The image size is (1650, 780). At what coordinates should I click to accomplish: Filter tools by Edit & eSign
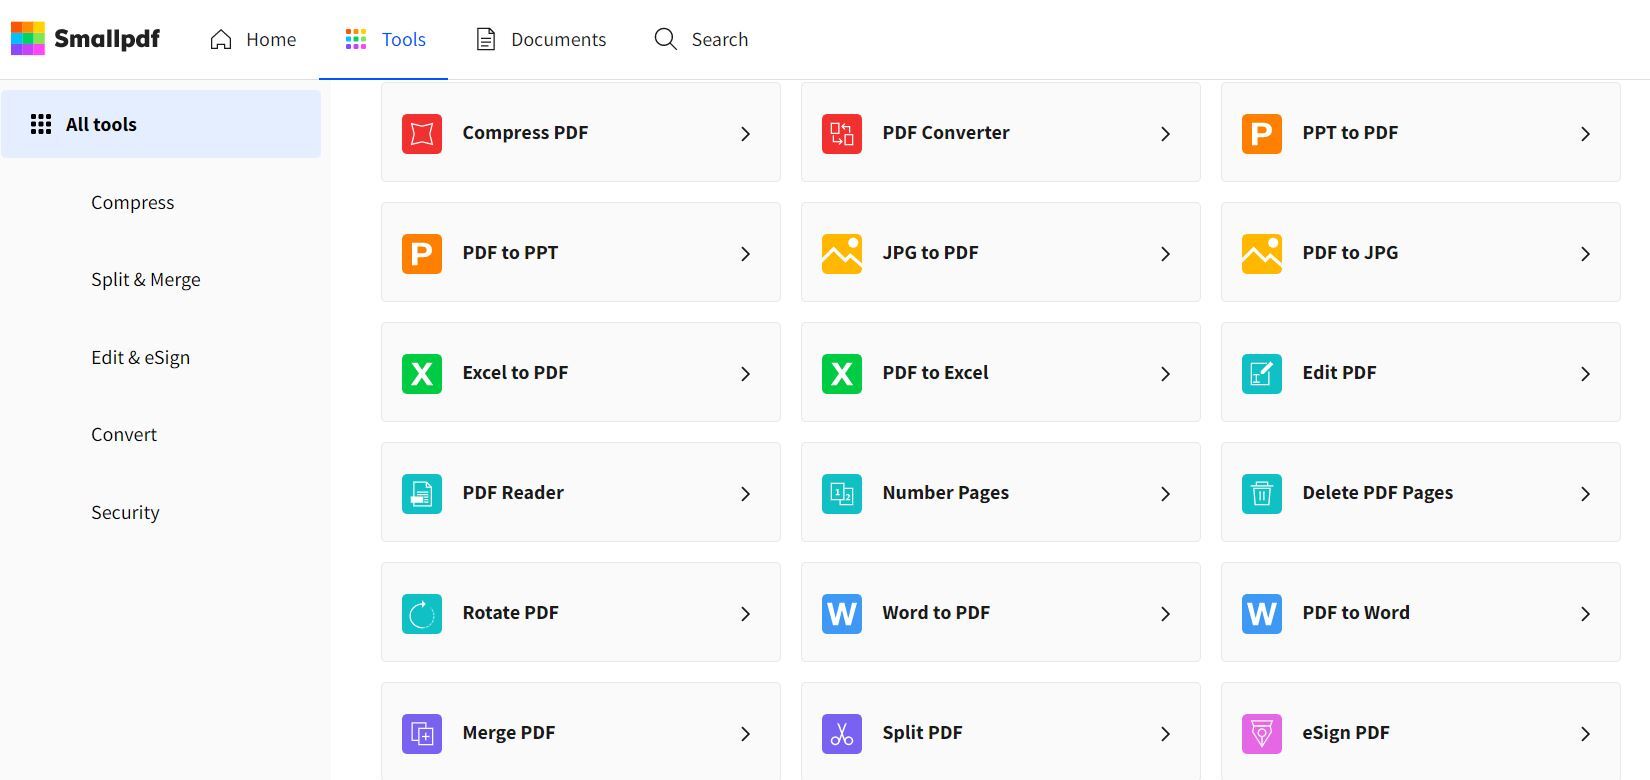click(140, 357)
